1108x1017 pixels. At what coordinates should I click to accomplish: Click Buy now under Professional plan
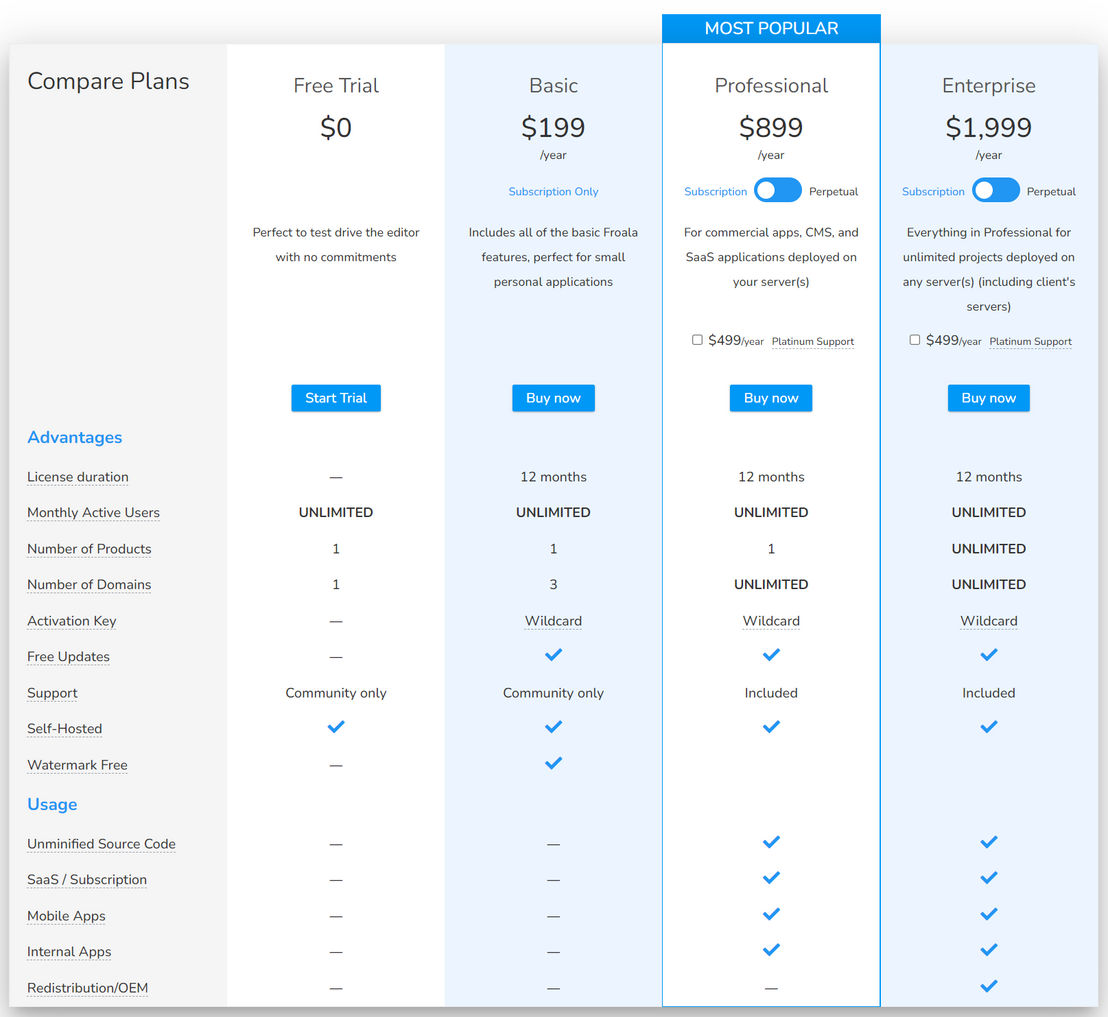pyautogui.click(x=771, y=398)
